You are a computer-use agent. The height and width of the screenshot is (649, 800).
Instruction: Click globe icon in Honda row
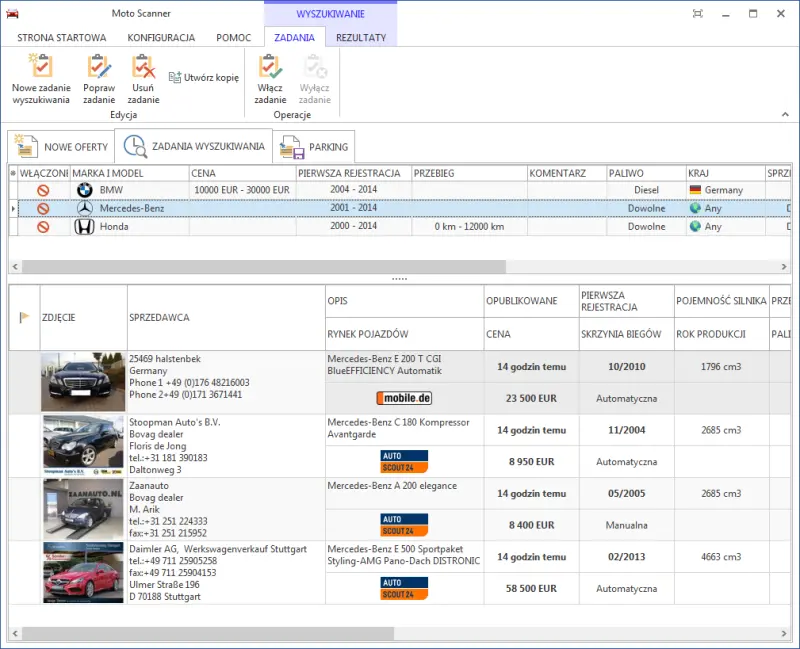(x=695, y=227)
